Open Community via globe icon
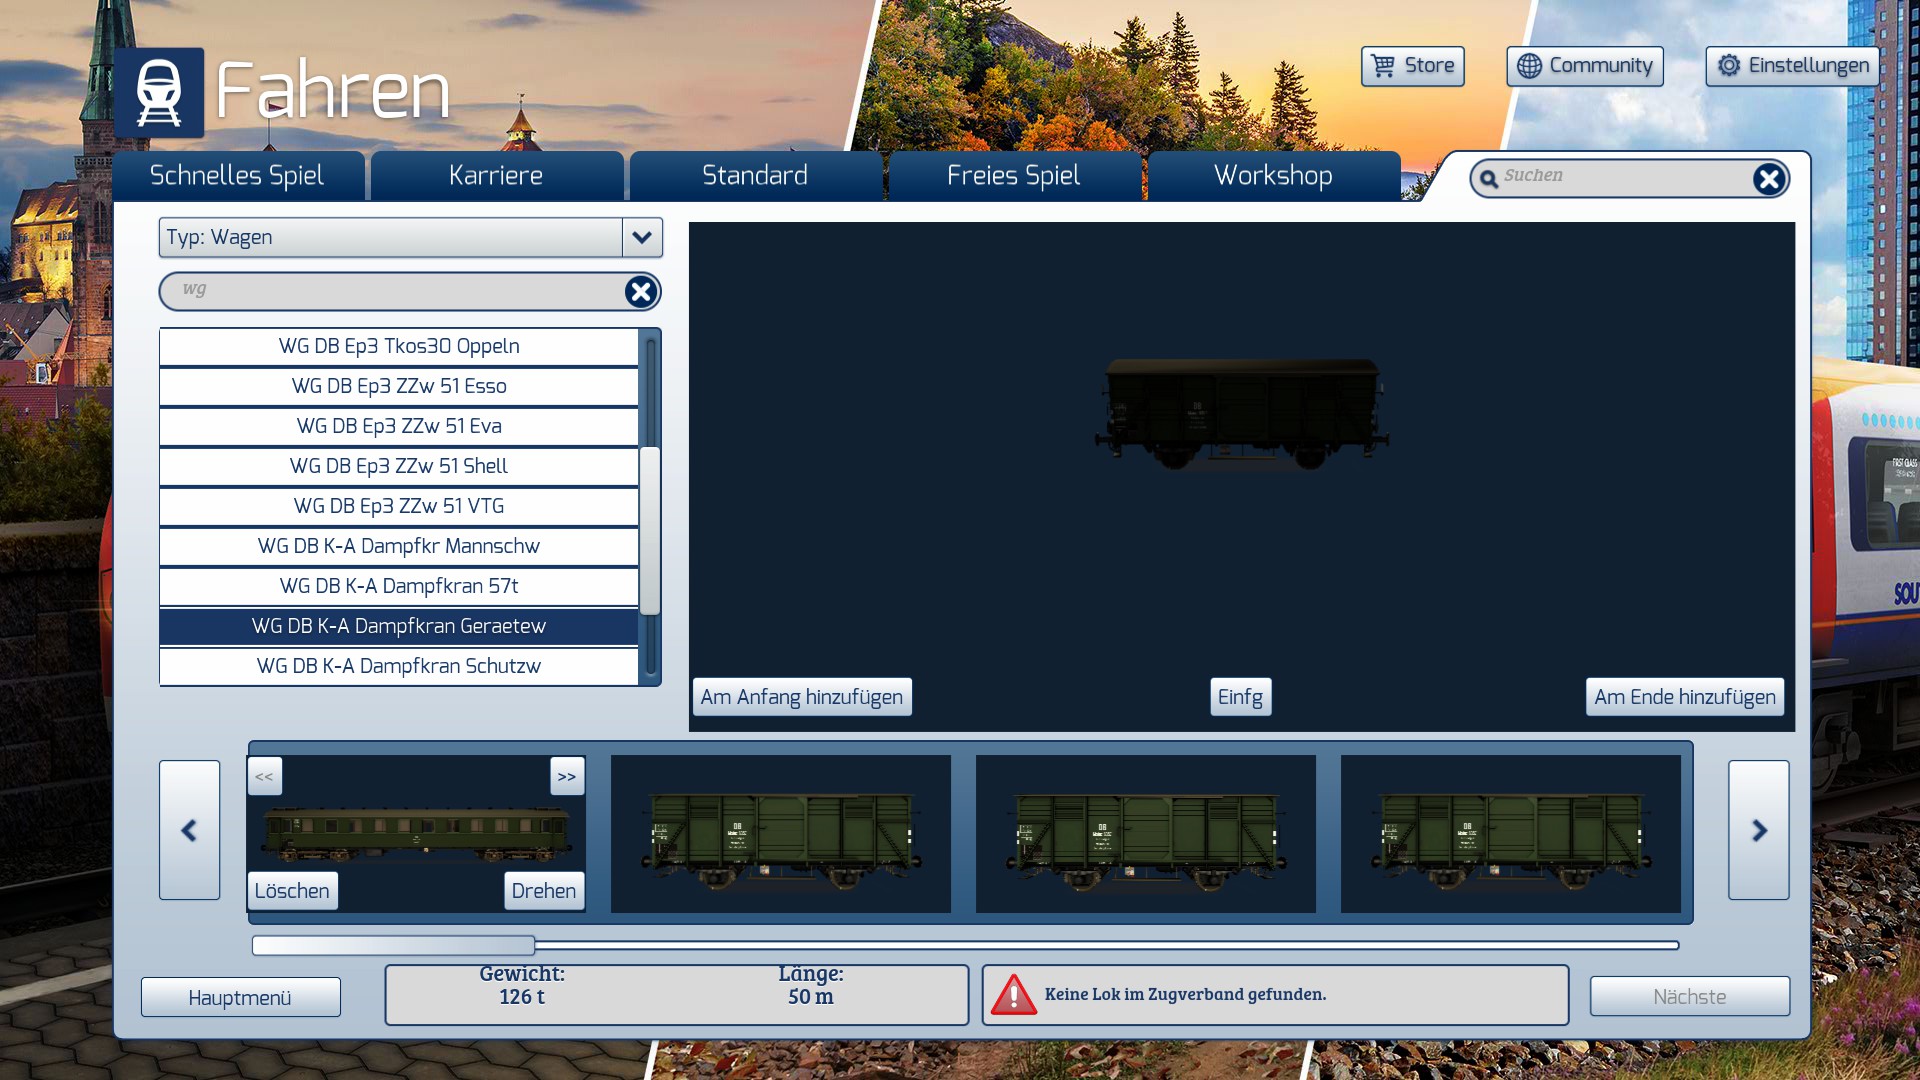 click(1529, 66)
